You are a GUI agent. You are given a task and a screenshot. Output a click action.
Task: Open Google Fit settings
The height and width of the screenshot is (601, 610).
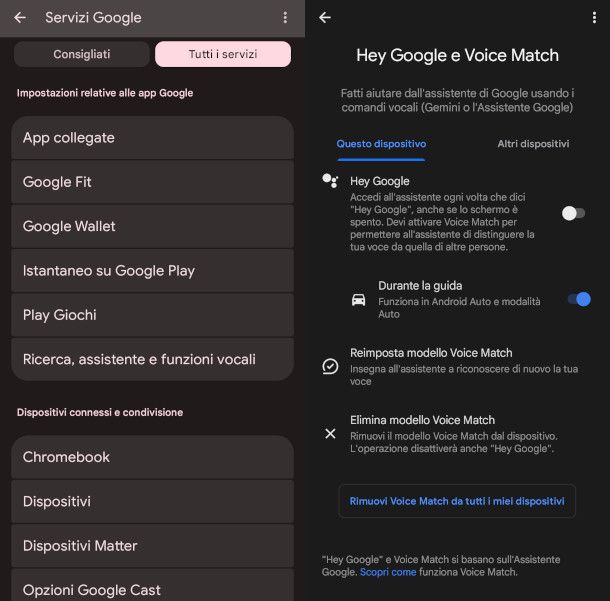coord(152,182)
